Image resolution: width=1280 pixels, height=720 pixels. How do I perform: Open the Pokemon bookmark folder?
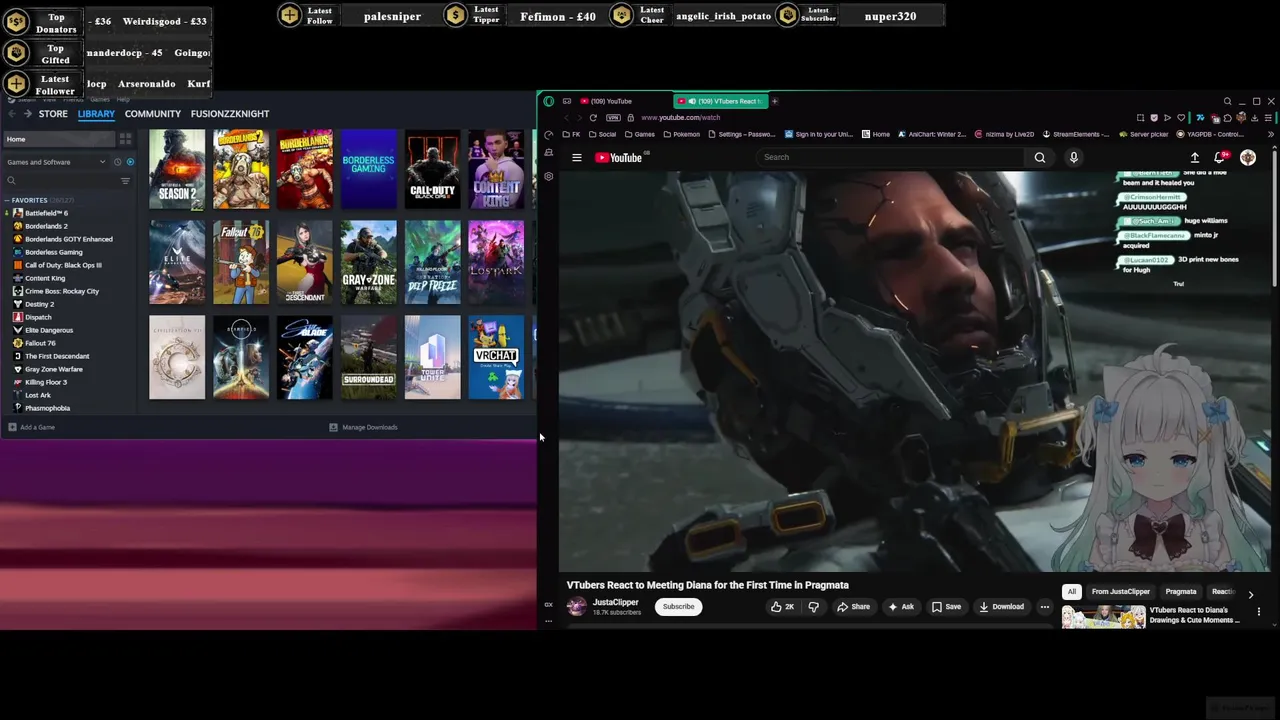tap(681, 134)
